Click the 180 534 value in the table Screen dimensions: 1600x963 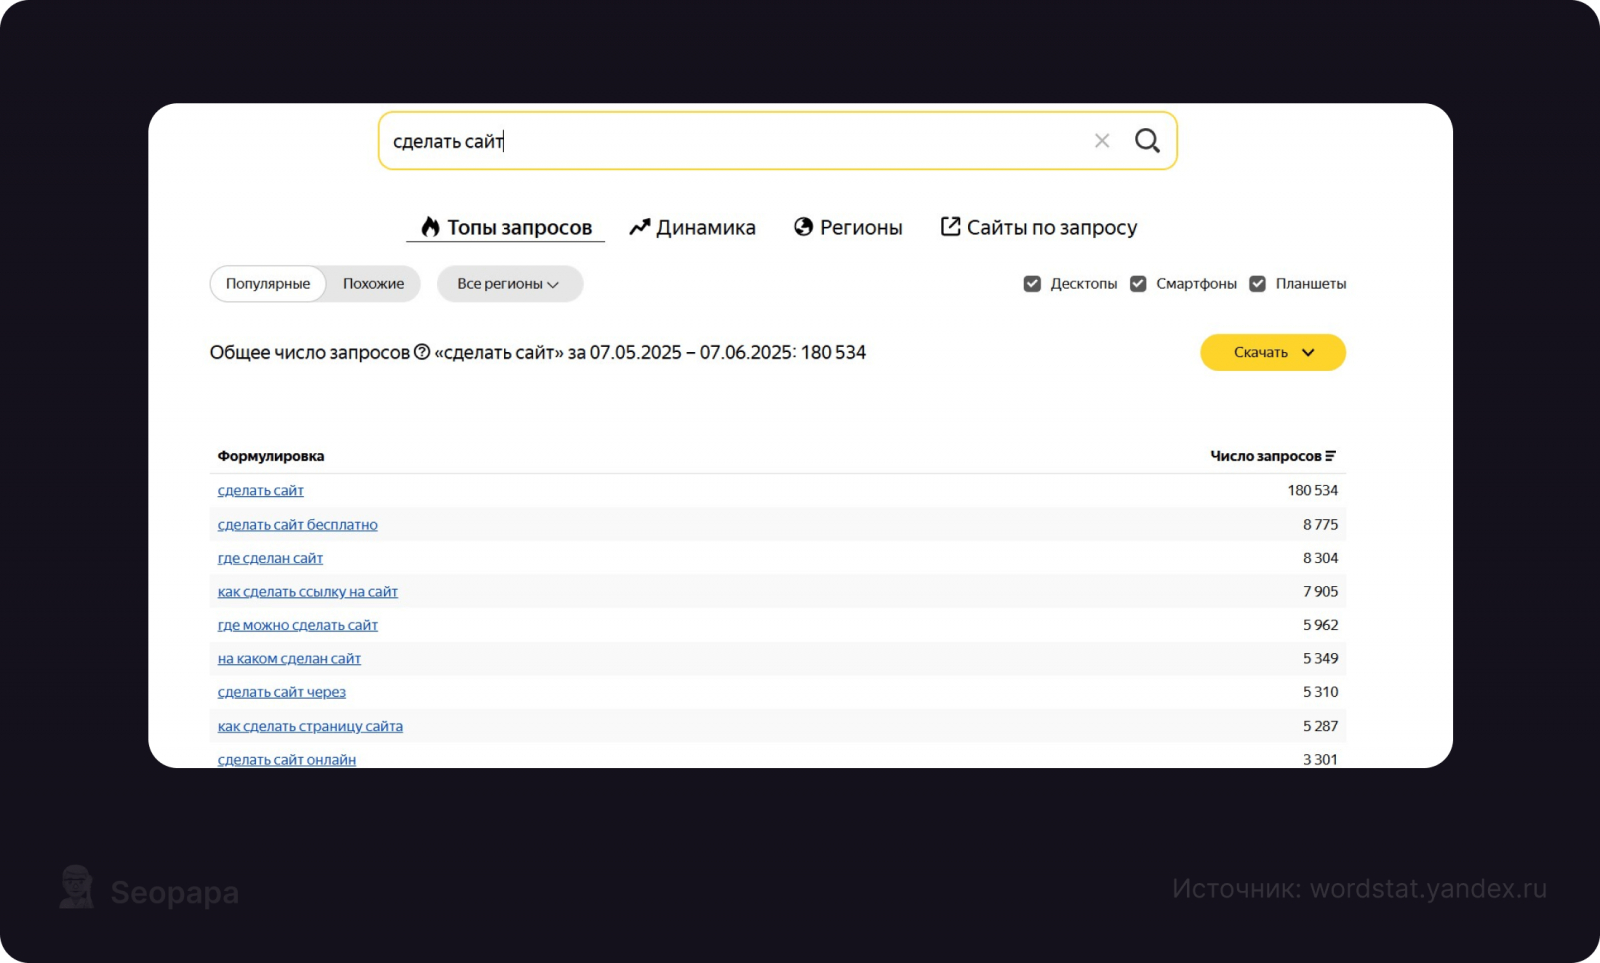pyautogui.click(x=1313, y=490)
